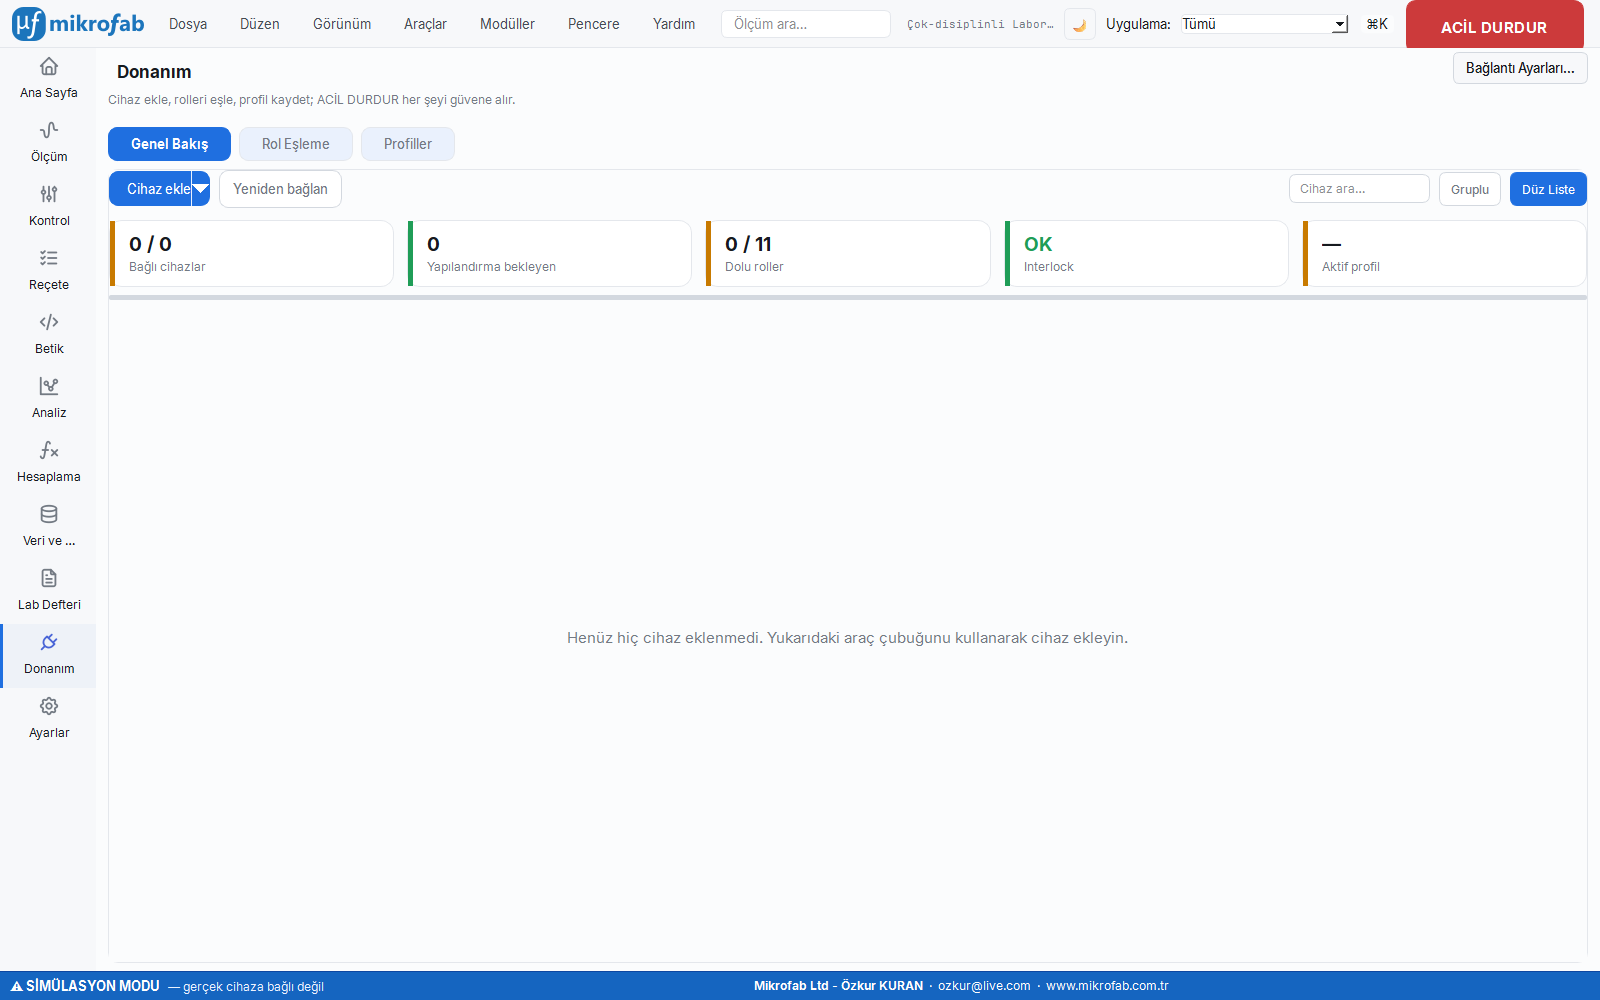Open the Yardım menu
The width and height of the screenshot is (1600, 1000).
pos(674,24)
